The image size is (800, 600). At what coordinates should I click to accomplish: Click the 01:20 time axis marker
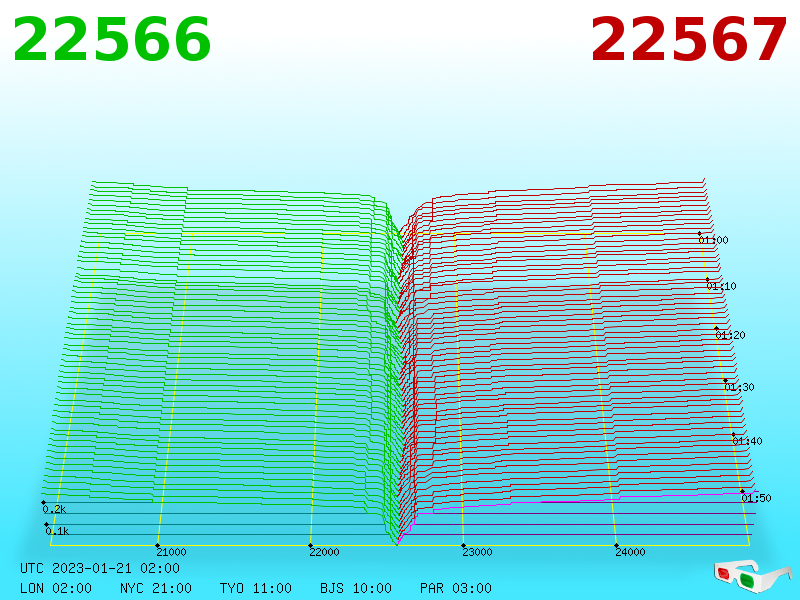pyautogui.click(x=731, y=335)
